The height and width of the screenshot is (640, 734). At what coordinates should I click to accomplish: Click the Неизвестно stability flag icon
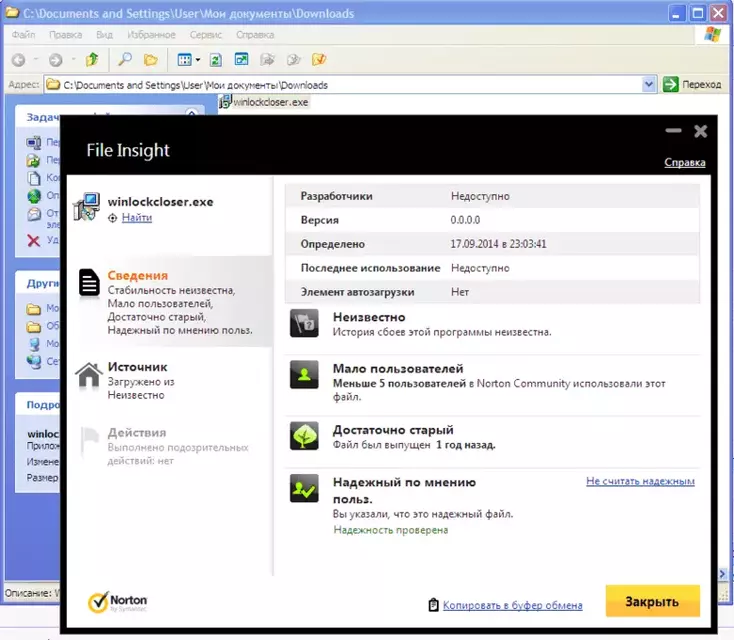point(304,323)
